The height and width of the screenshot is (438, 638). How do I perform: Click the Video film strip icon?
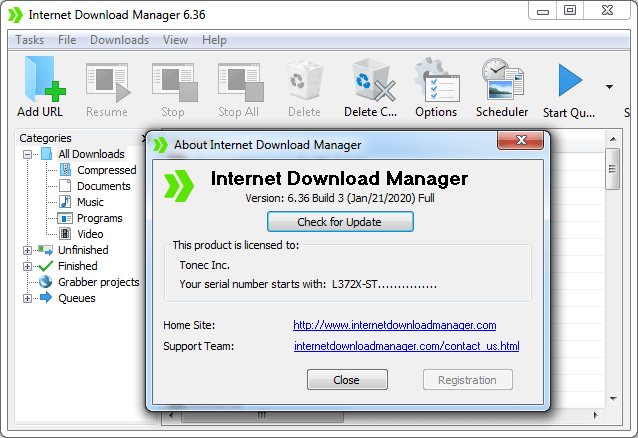(x=65, y=234)
